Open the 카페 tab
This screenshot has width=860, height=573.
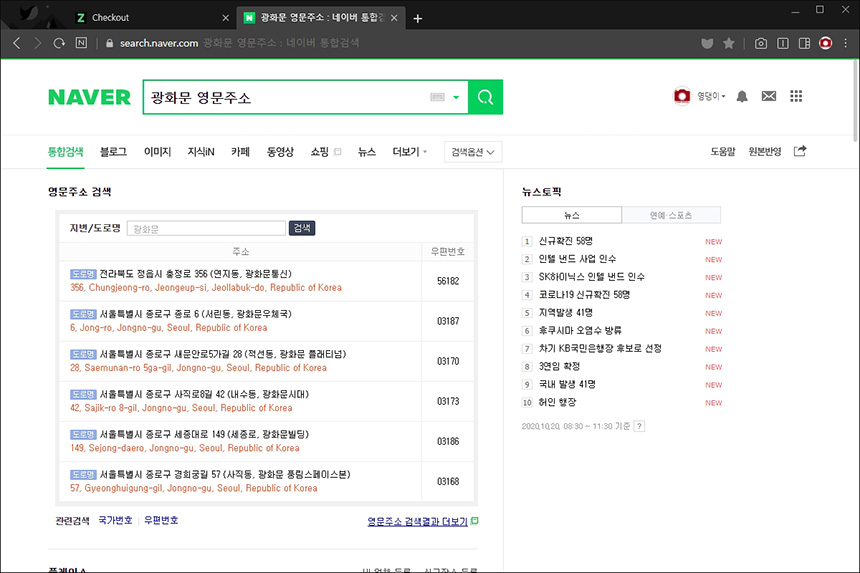click(x=240, y=152)
